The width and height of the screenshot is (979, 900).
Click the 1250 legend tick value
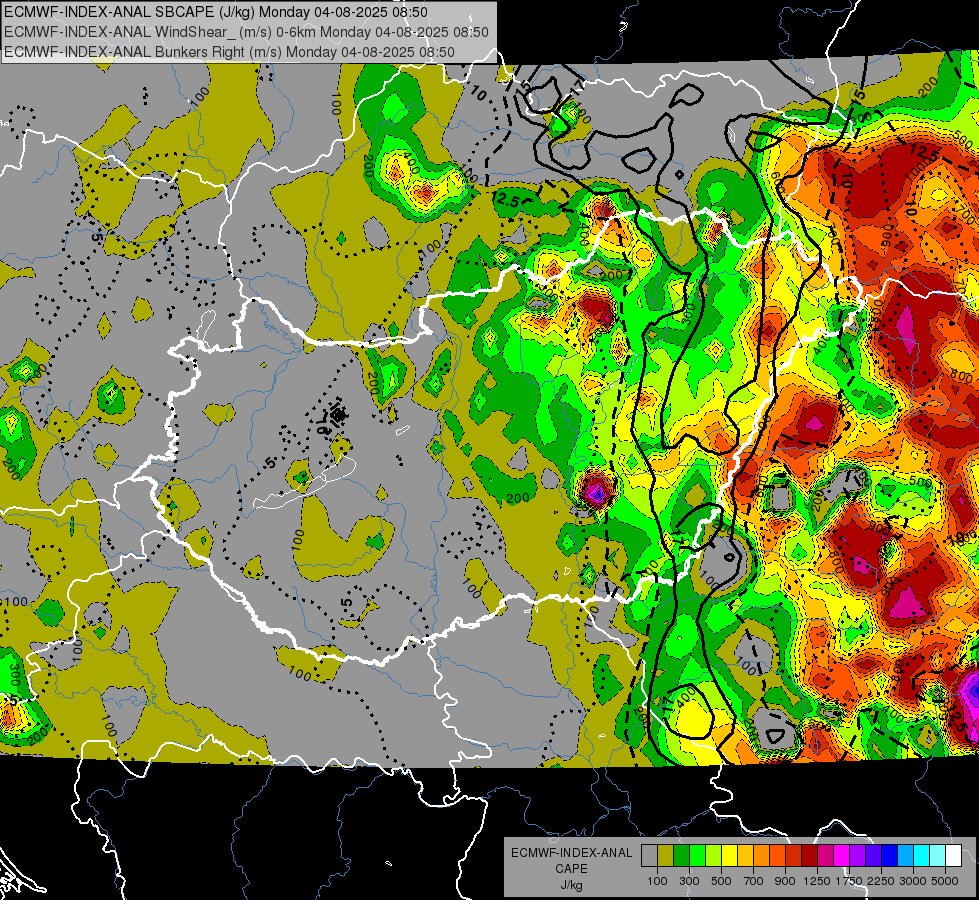(817, 881)
